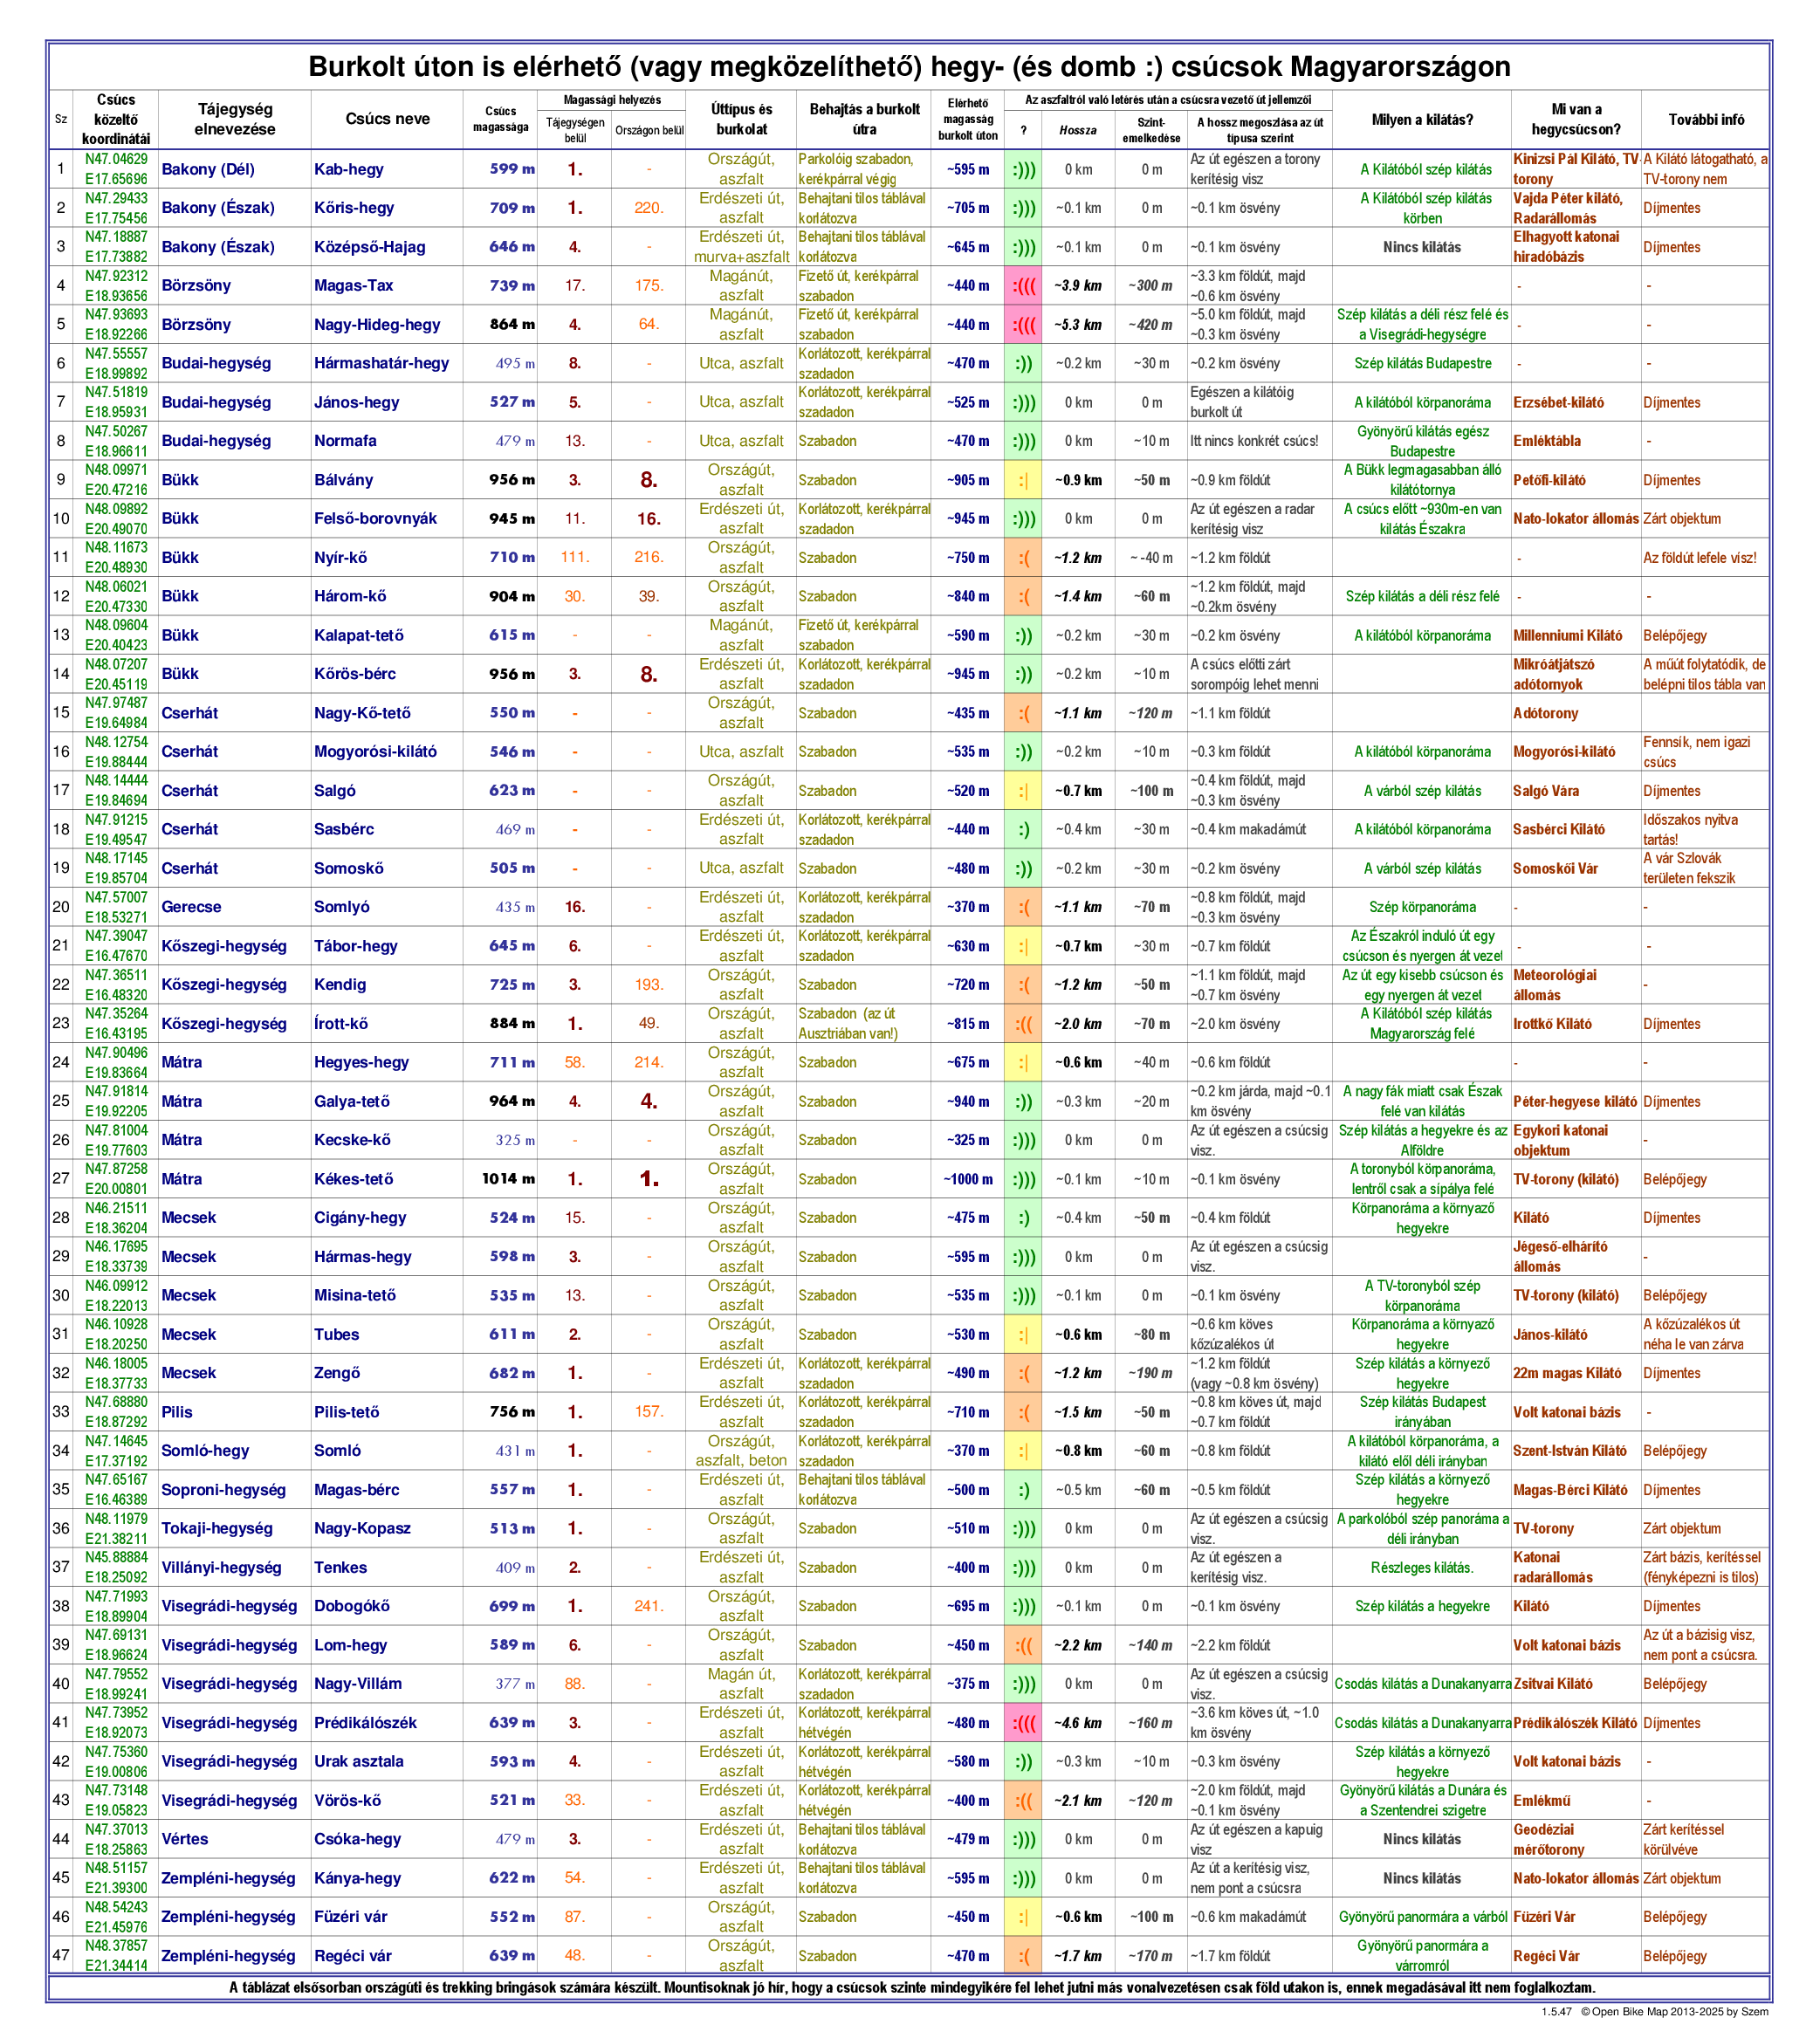Click the Galya-tető national rank 4.
The height and width of the screenshot is (2038, 1820).
(x=649, y=1102)
